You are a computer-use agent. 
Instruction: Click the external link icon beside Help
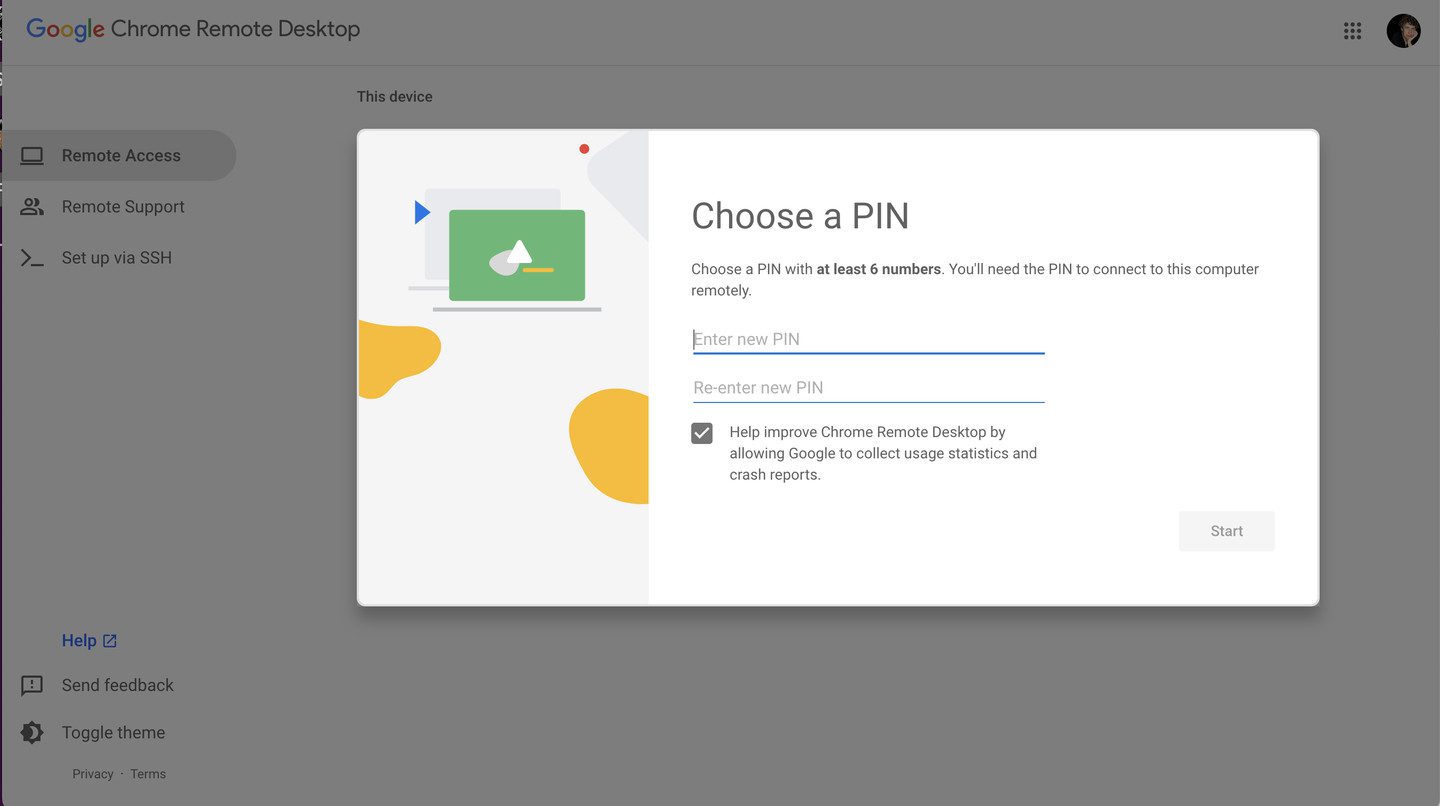[x=110, y=641]
